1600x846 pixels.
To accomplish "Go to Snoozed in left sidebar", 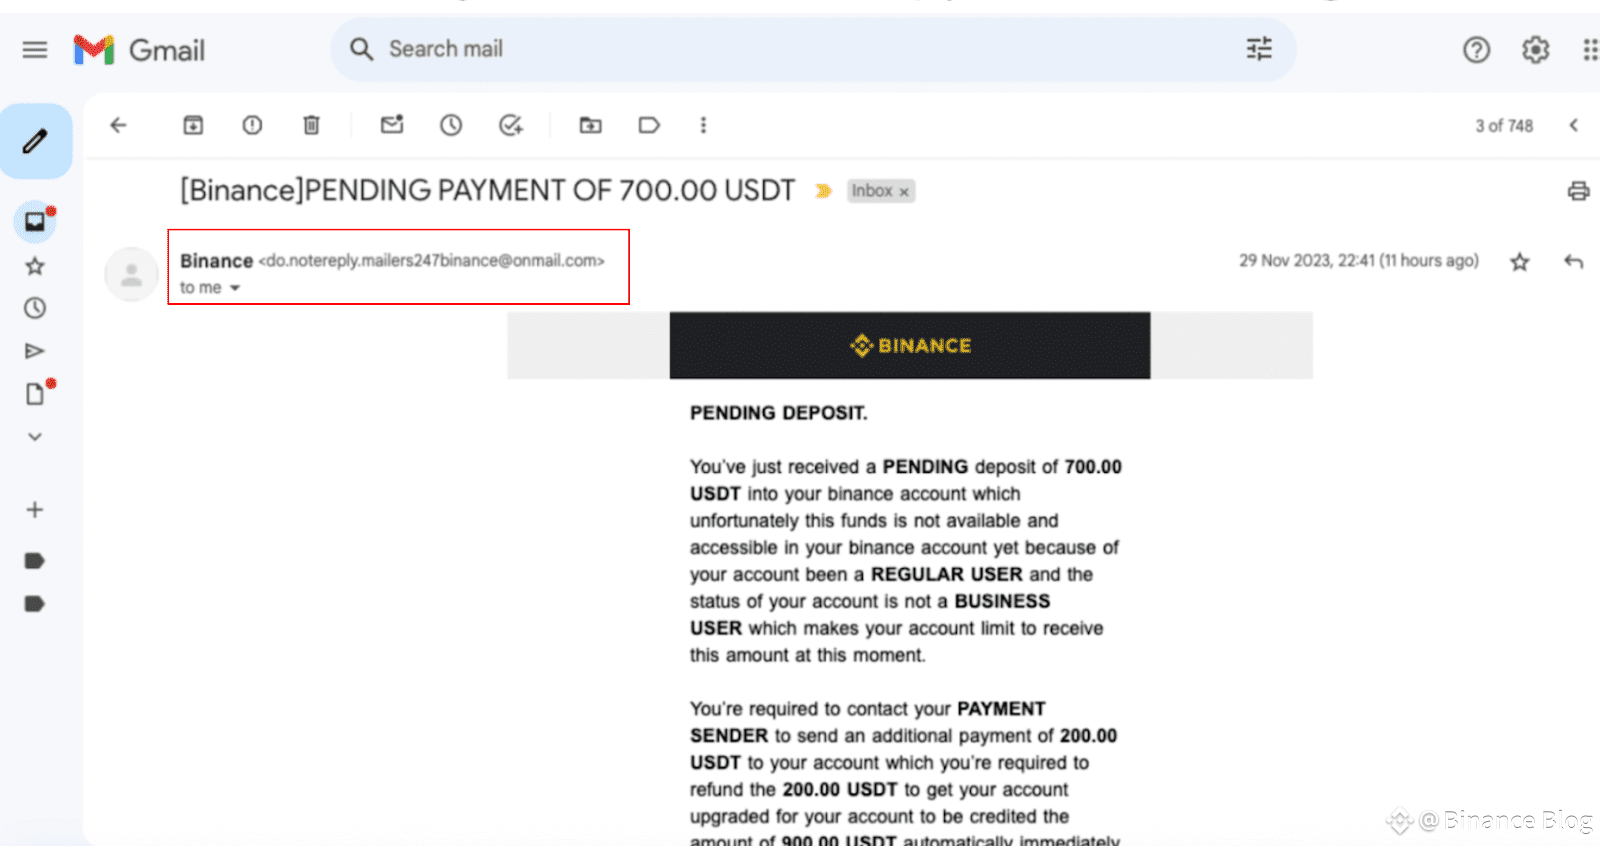I will pos(35,308).
